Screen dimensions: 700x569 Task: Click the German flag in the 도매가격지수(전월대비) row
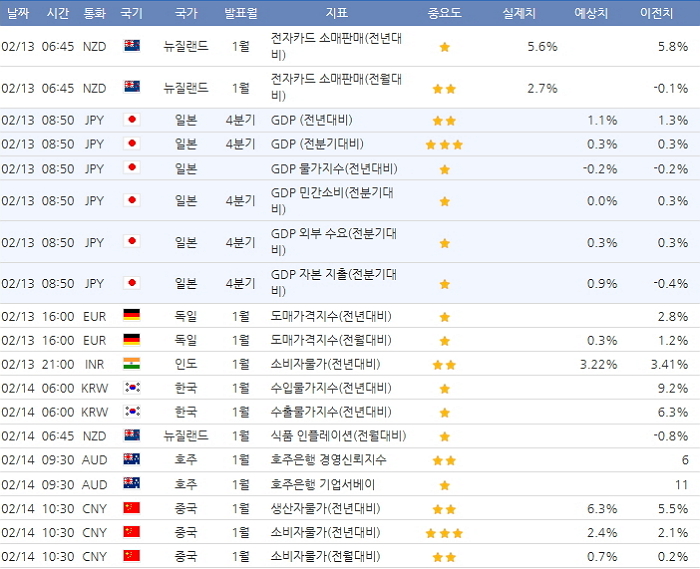pyautogui.click(x=132, y=340)
